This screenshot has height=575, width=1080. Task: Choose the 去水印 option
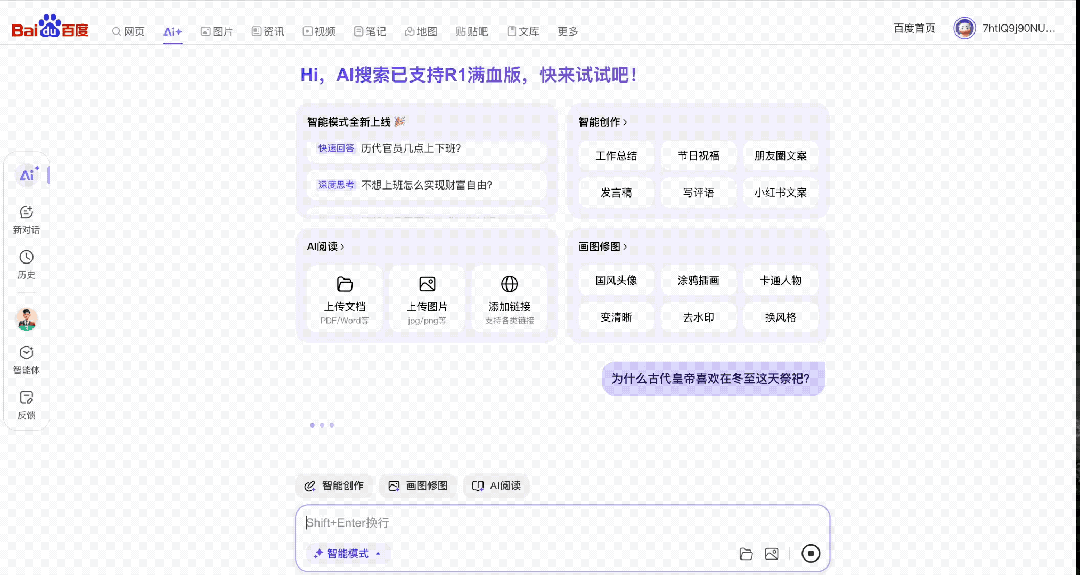tap(698, 317)
